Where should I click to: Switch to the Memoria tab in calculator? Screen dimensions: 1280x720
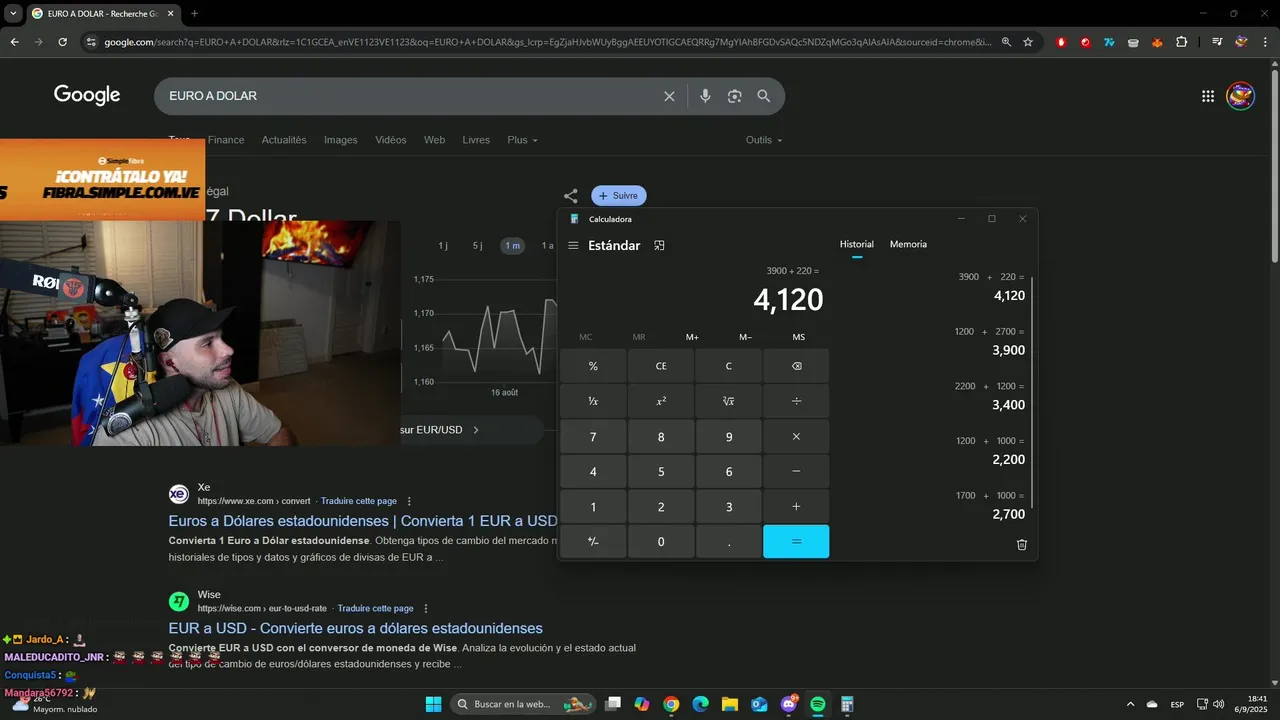click(908, 244)
